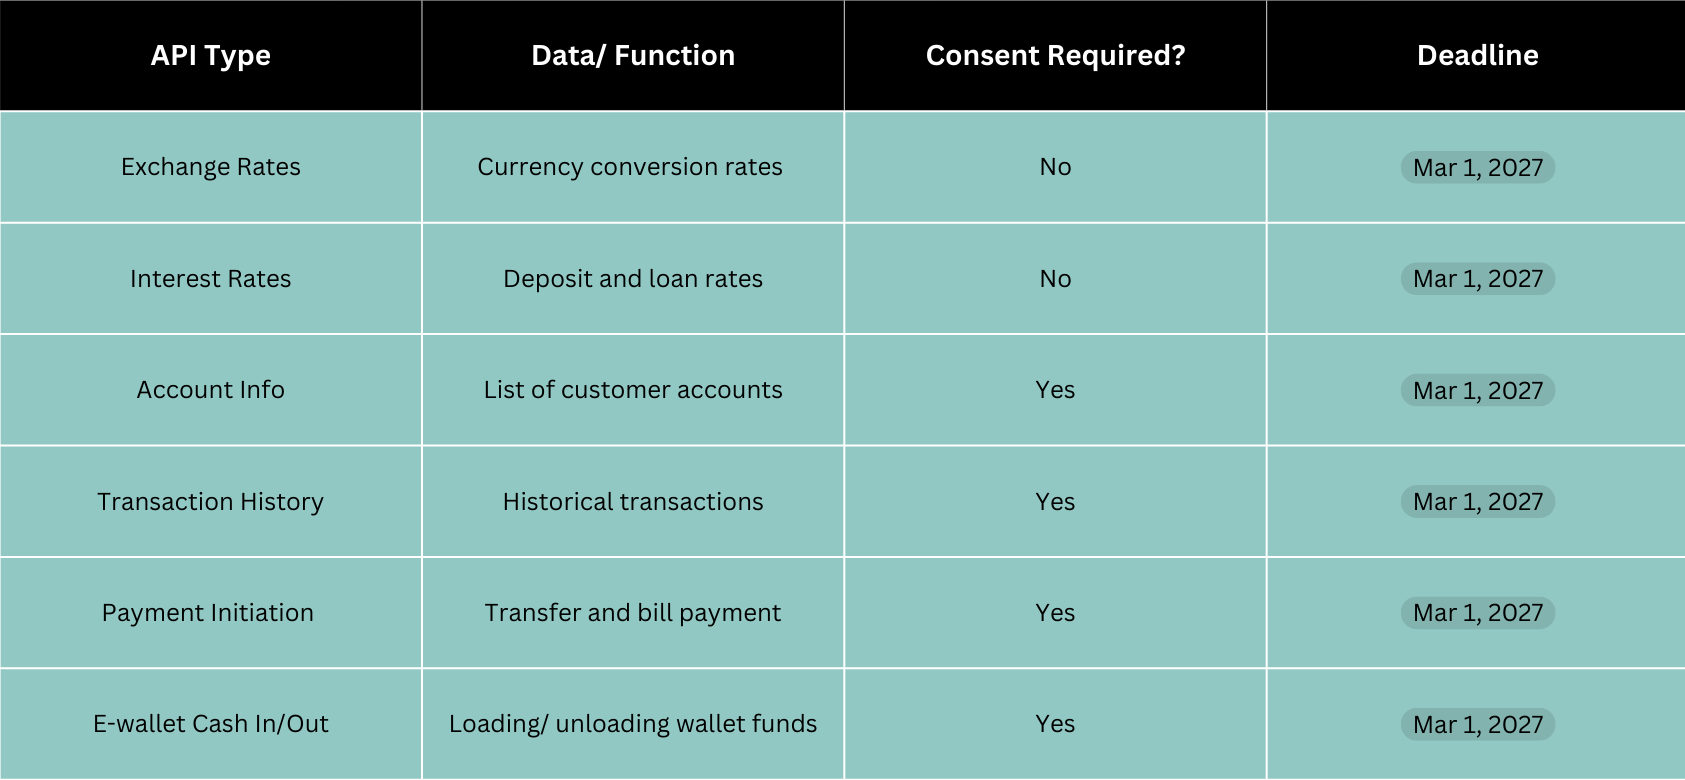The width and height of the screenshot is (1685, 780).
Task: Click the Historical transactions cell
Action: 633,502
